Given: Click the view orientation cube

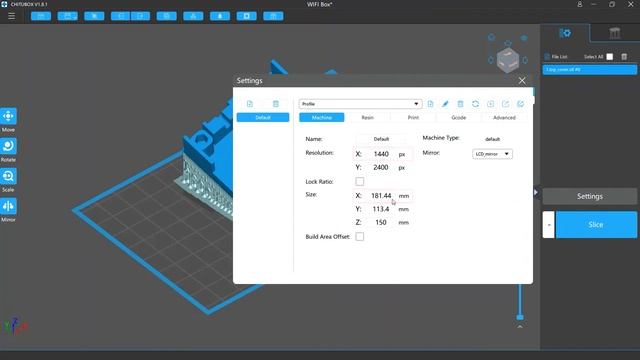Looking at the screenshot, I should click(x=508, y=60).
